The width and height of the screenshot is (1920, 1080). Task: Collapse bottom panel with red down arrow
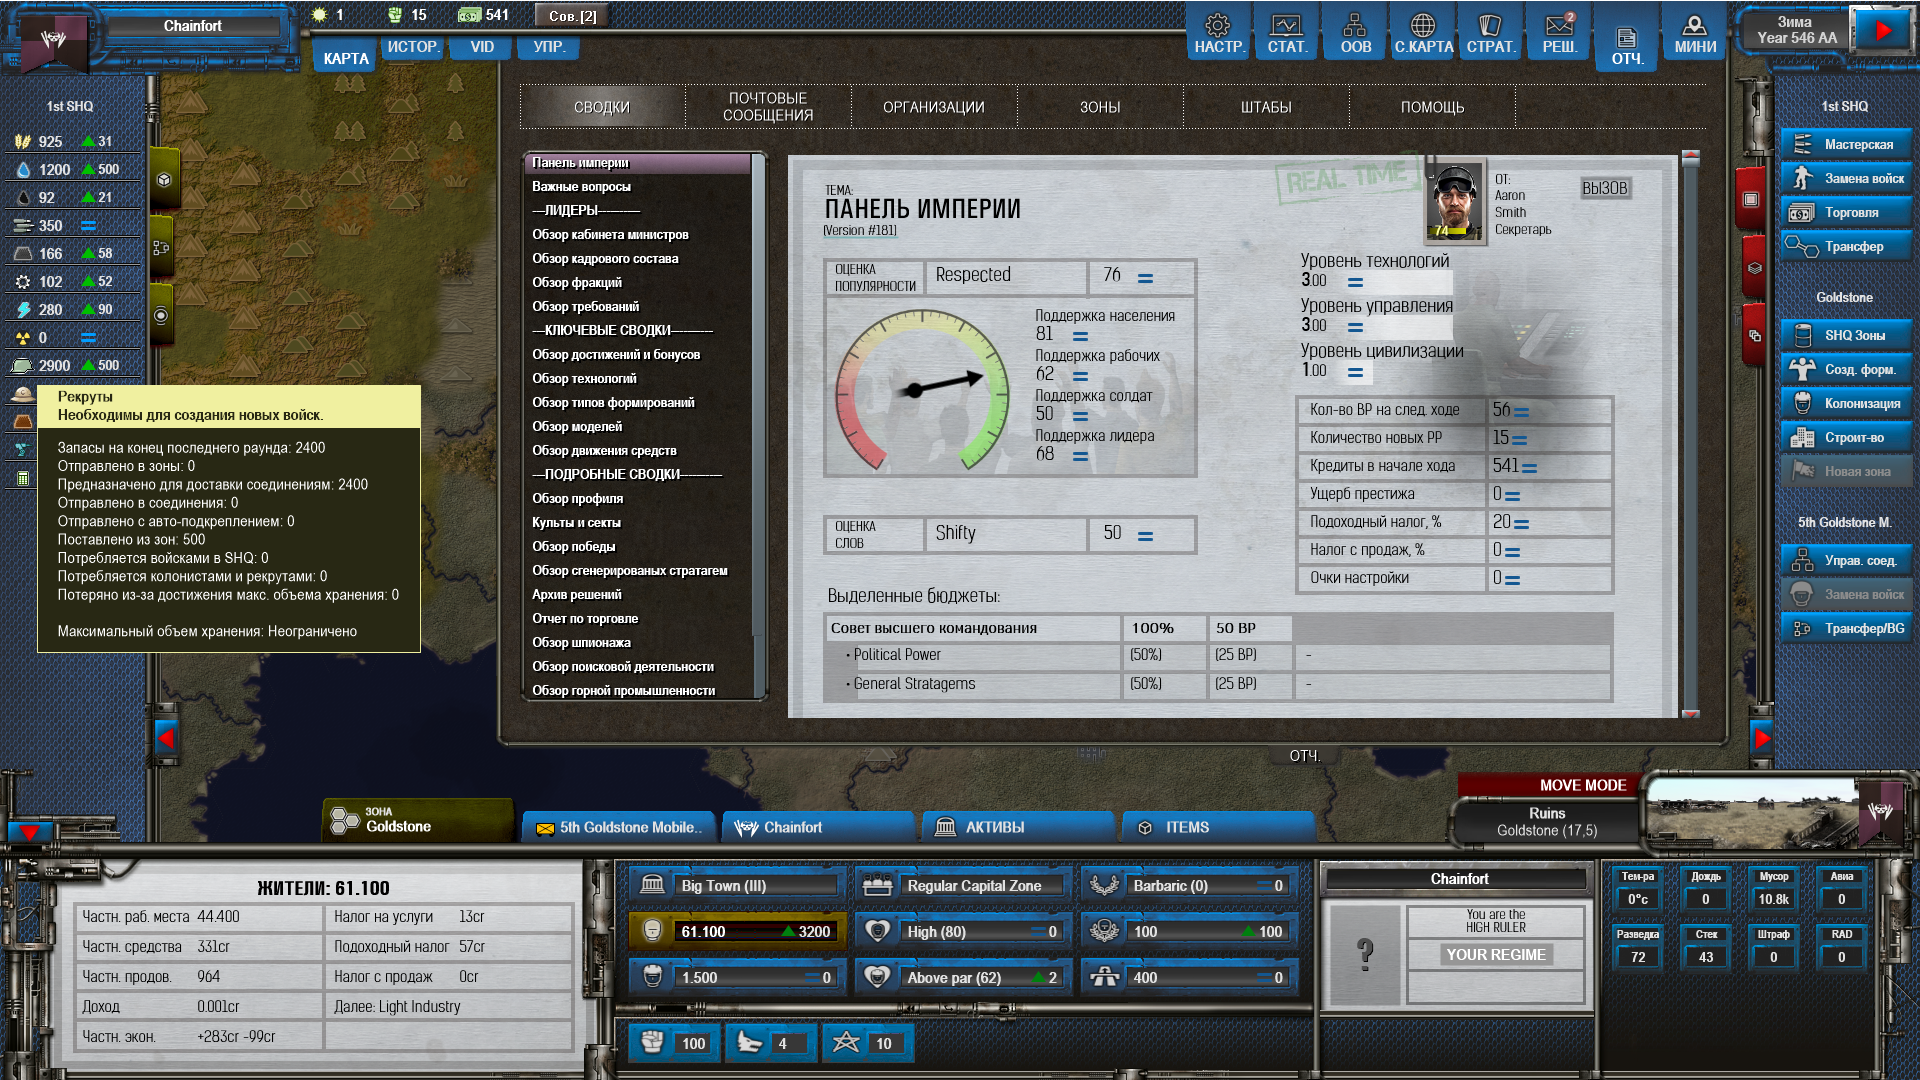tap(29, 831)
